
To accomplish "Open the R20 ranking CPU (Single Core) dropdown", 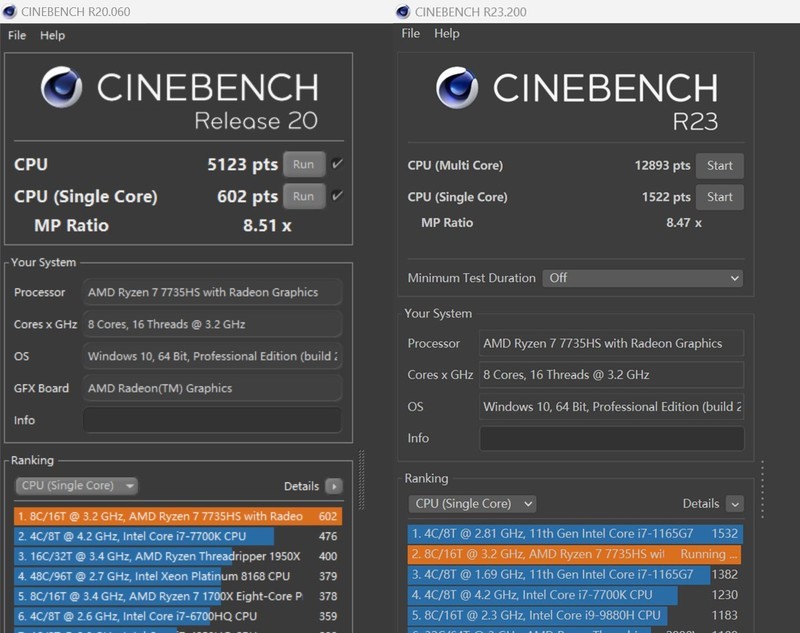I will pos(77,486).
